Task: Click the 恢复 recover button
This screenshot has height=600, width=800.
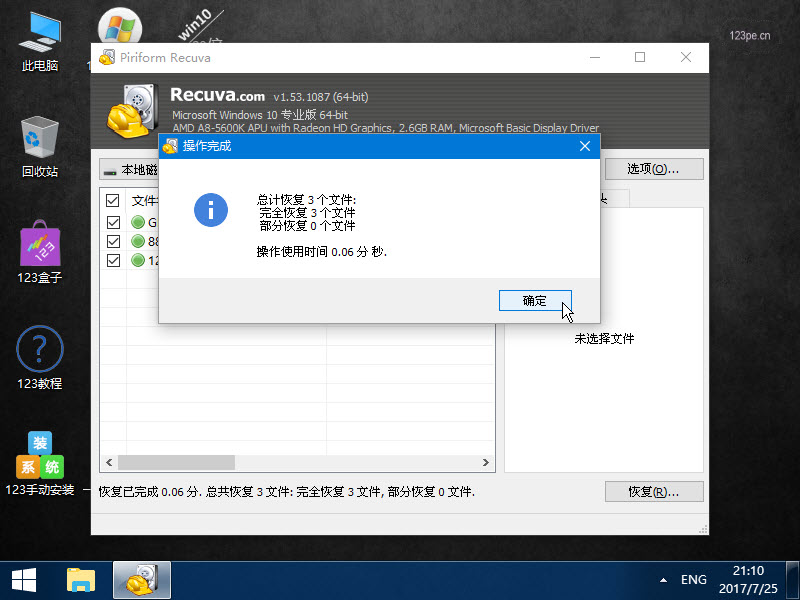Action: (654, 492)
